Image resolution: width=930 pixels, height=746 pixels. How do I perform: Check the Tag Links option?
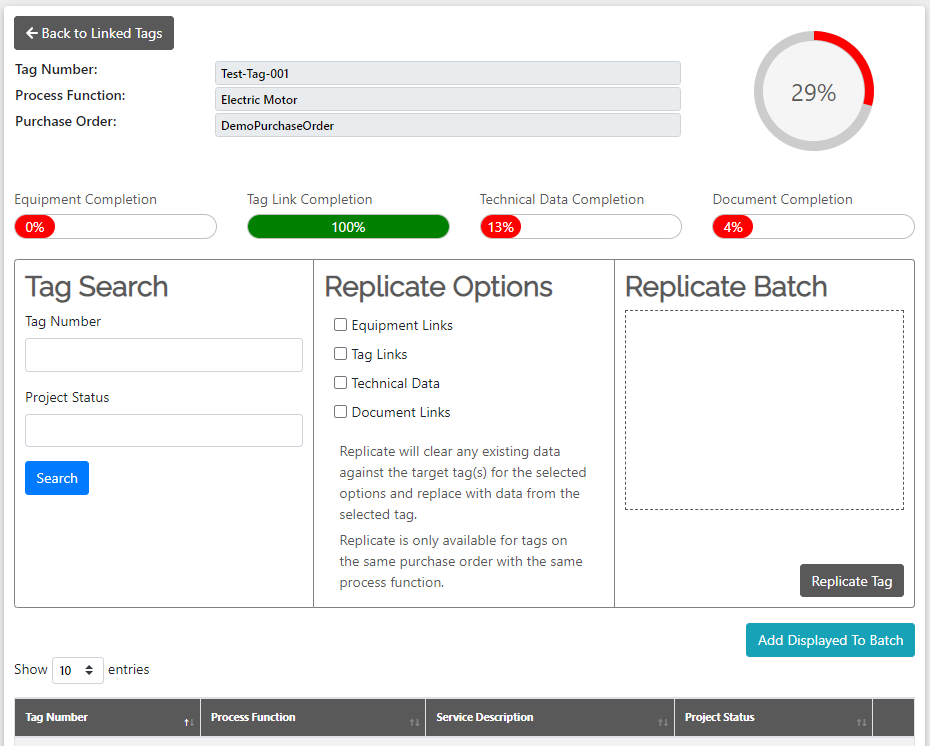coord(340,353)
